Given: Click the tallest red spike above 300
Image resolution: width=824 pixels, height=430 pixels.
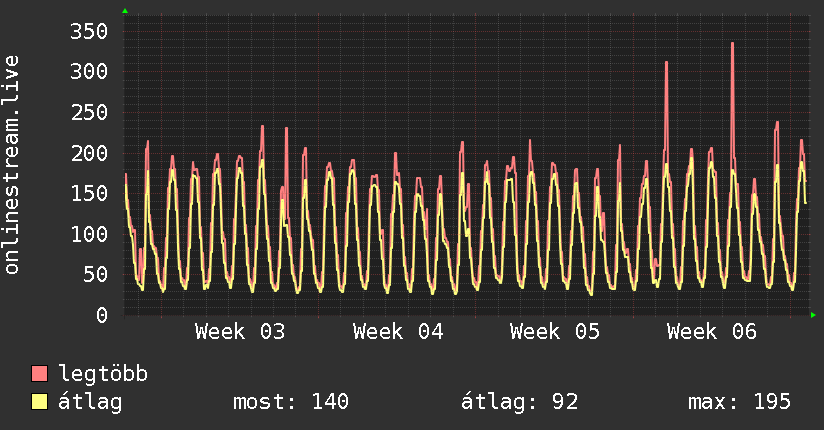Looking at the screenshot, I should coord(732,45).
